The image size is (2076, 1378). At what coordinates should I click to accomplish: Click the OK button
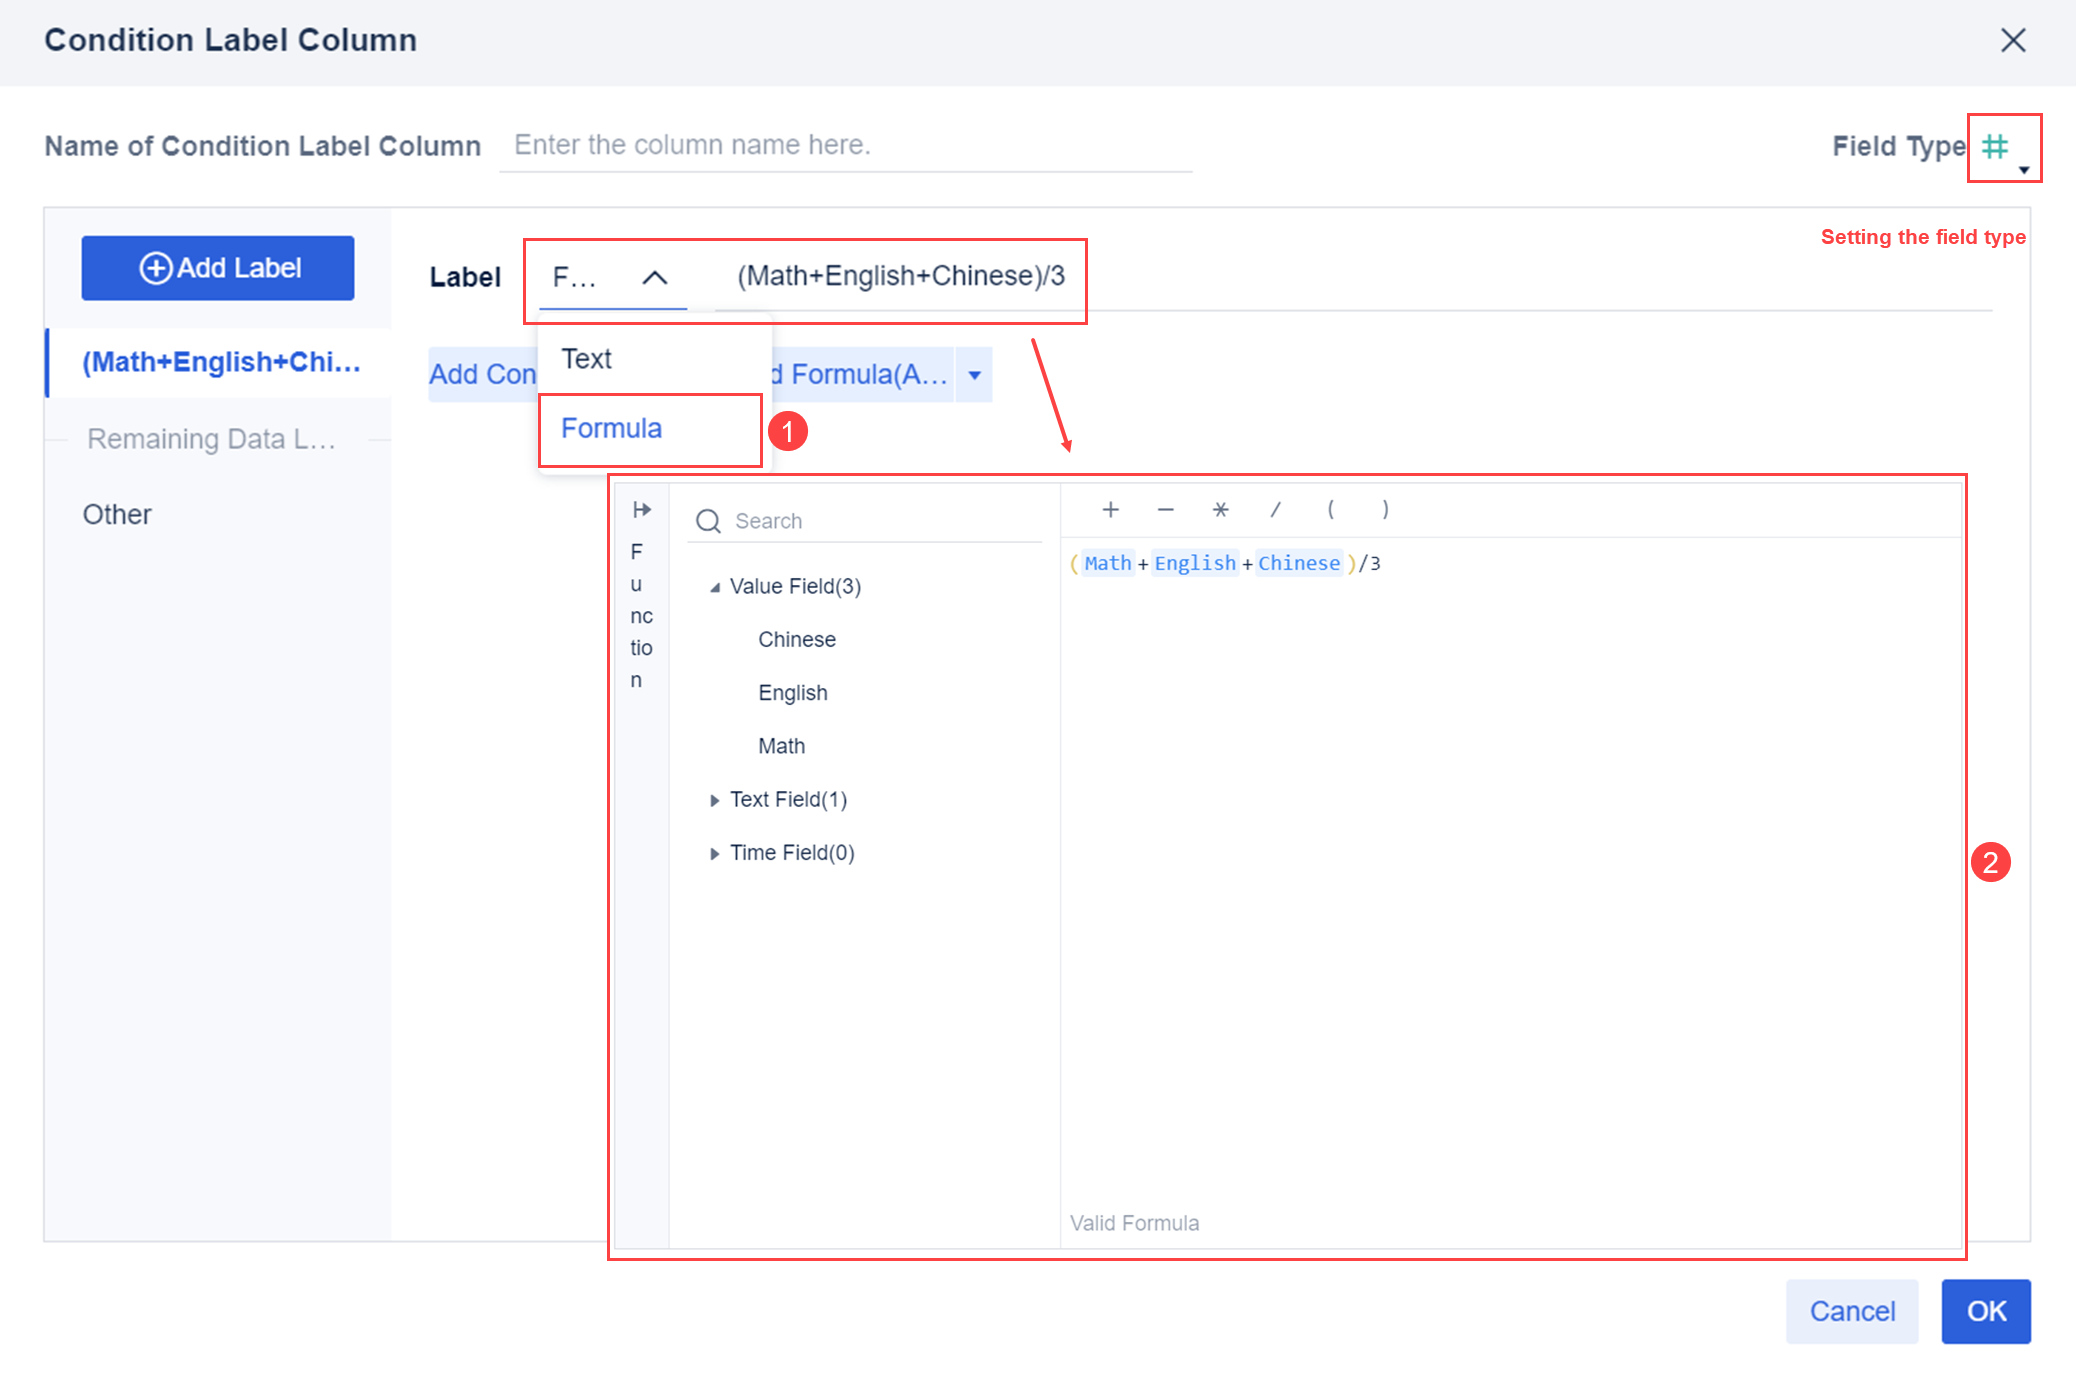pyautogui.click(x=1986, y=1311)
